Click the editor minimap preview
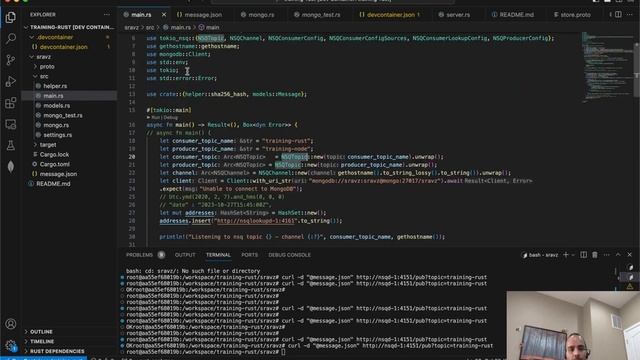 [608, 67]
